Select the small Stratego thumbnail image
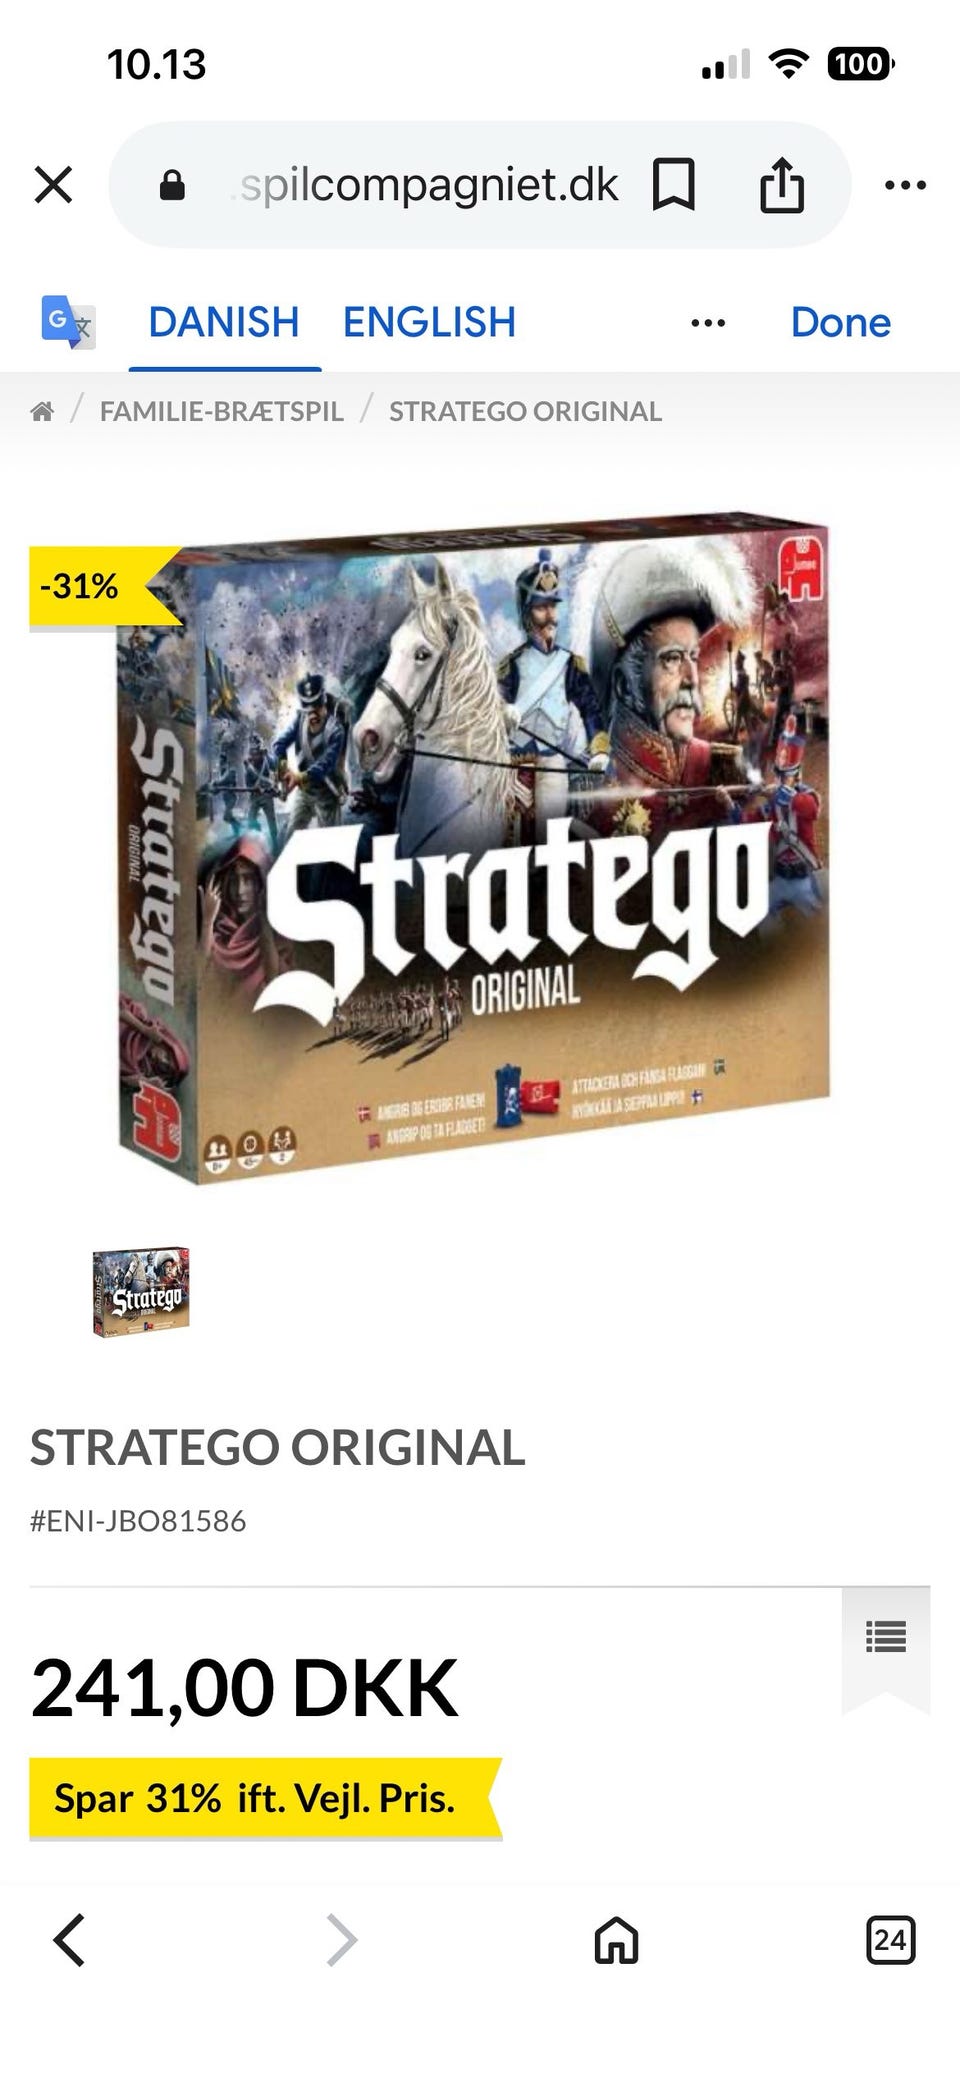 [141, 1292]
